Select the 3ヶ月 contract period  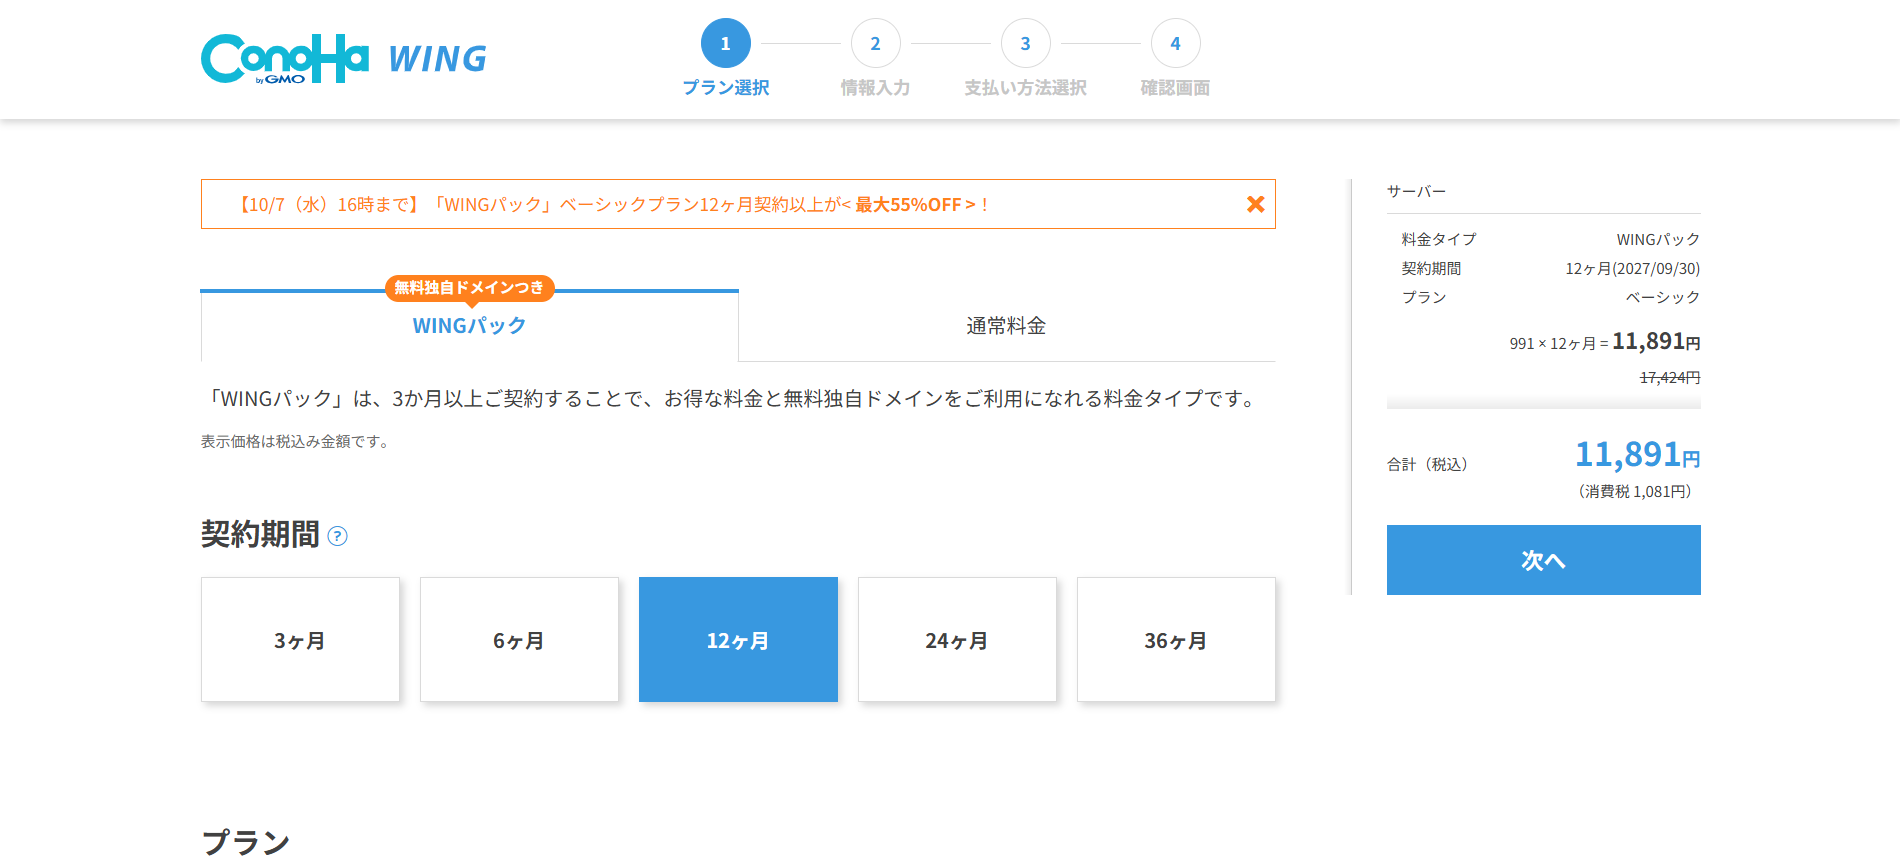tap(300, 640)
